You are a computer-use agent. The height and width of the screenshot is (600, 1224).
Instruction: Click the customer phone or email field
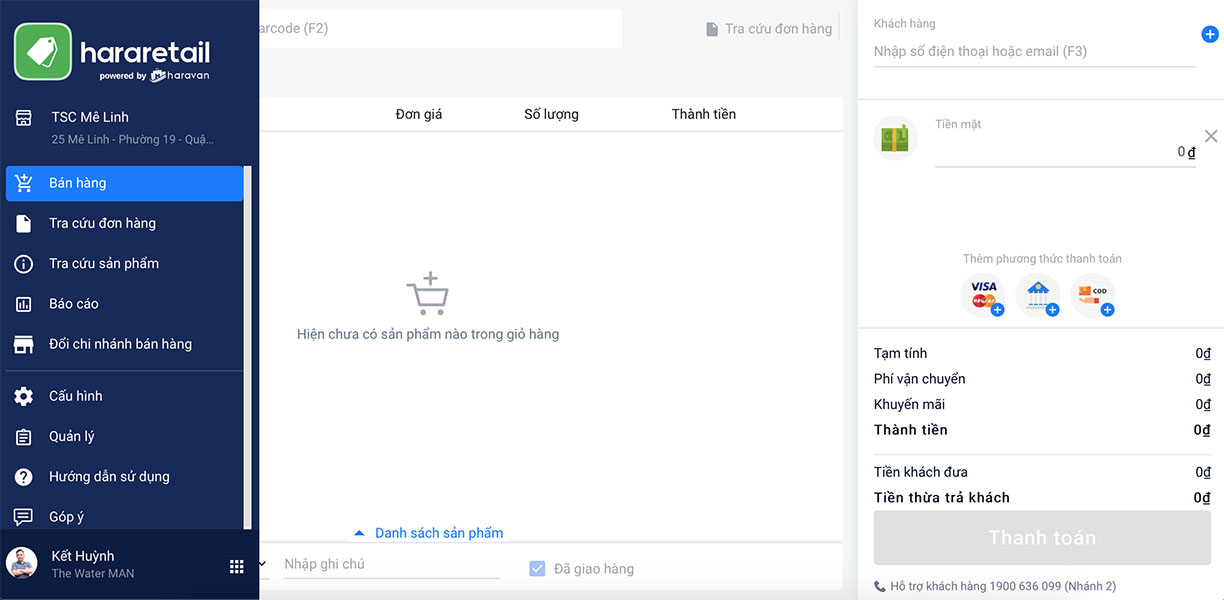pyautogui.click(x=1033, y=52)
